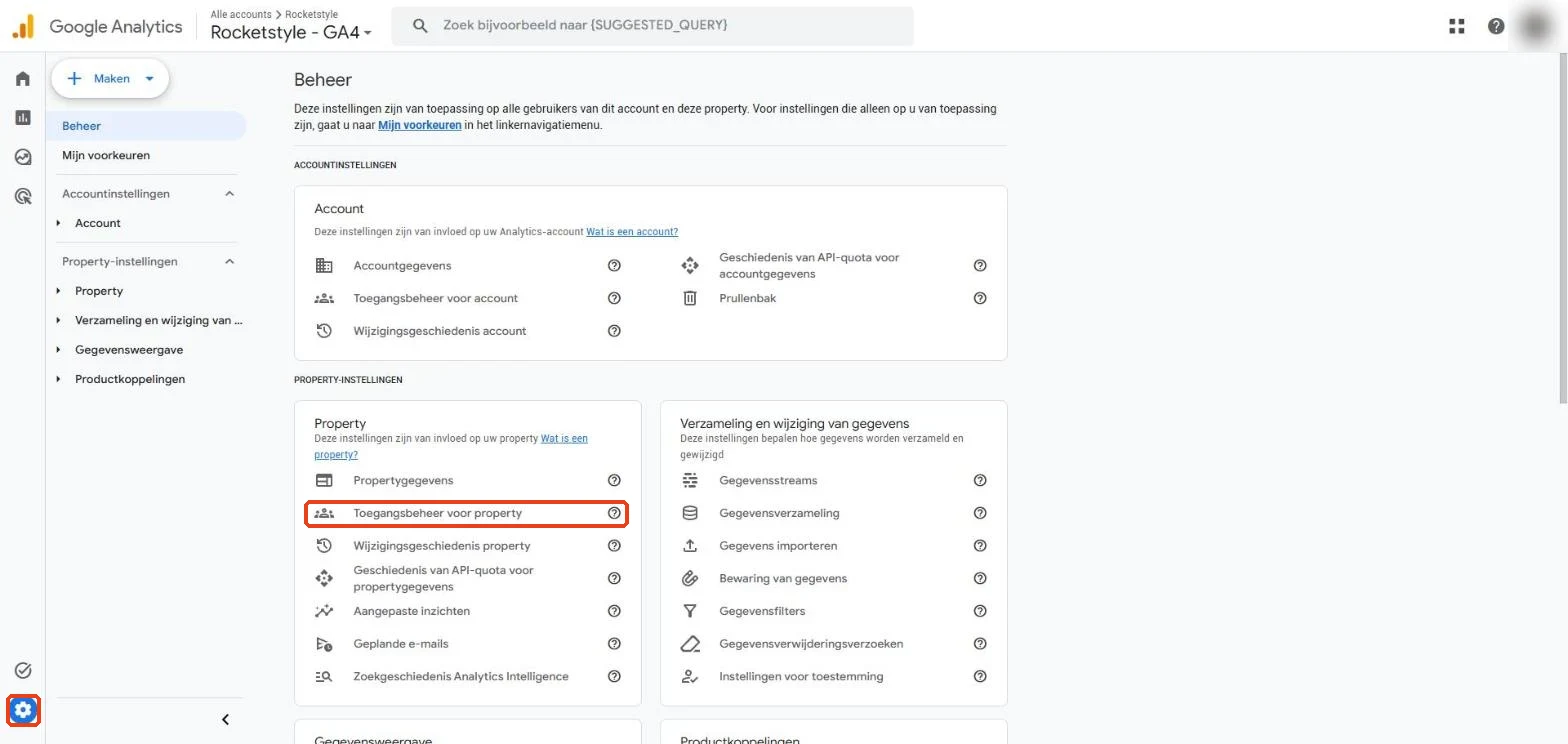Open Toegangsbeheer voor property
Image resolution: width=1568 pixels, height=744 pixels.
[466, 513]
